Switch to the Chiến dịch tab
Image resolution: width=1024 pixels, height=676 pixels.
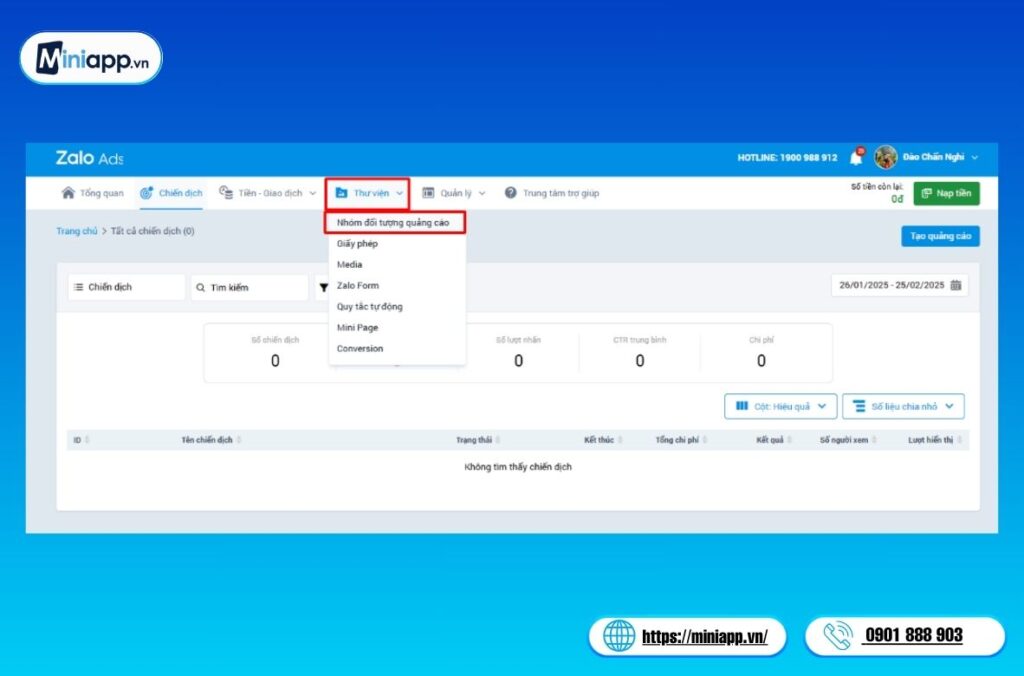[x=171, y=193]
